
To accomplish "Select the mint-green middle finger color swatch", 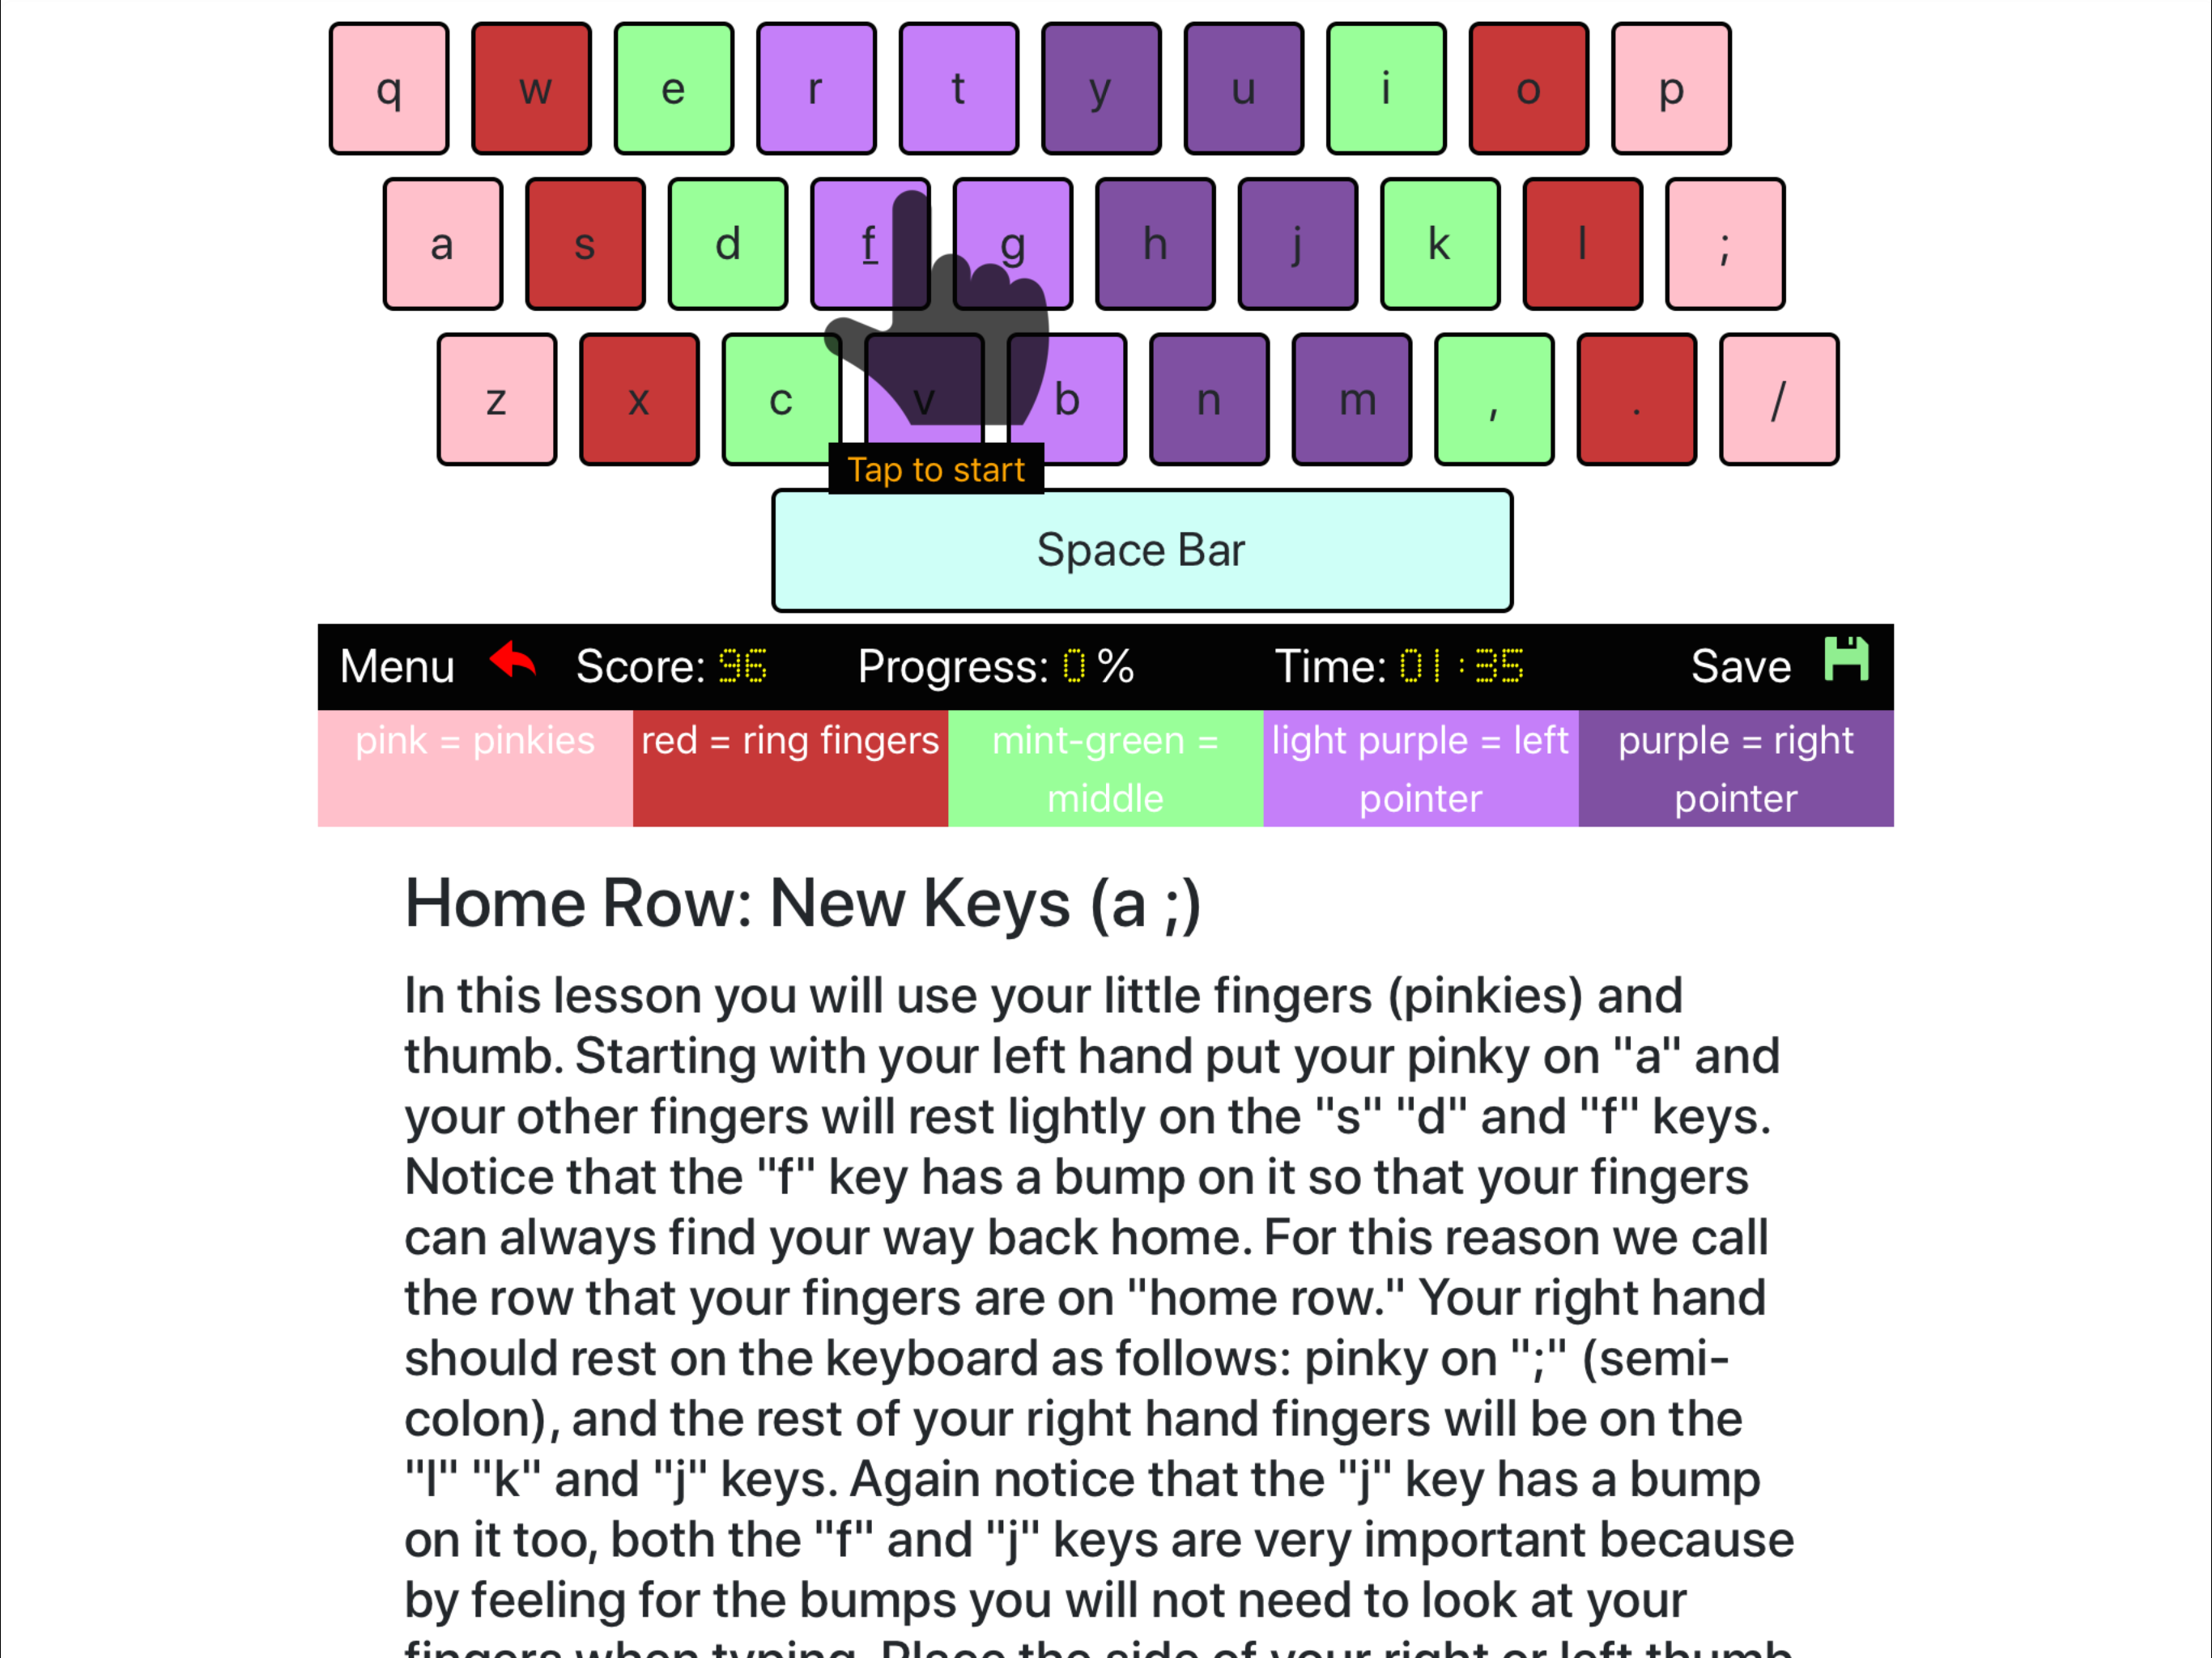I will point(1104,768).
